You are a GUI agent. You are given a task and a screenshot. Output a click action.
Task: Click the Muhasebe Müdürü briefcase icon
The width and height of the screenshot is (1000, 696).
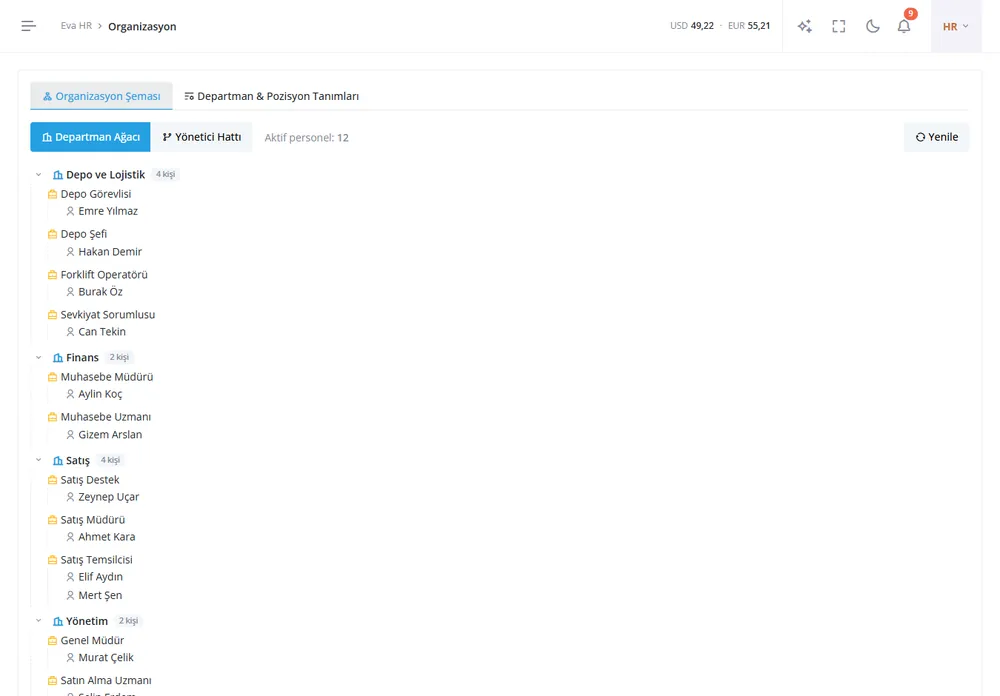click(52, 377)
